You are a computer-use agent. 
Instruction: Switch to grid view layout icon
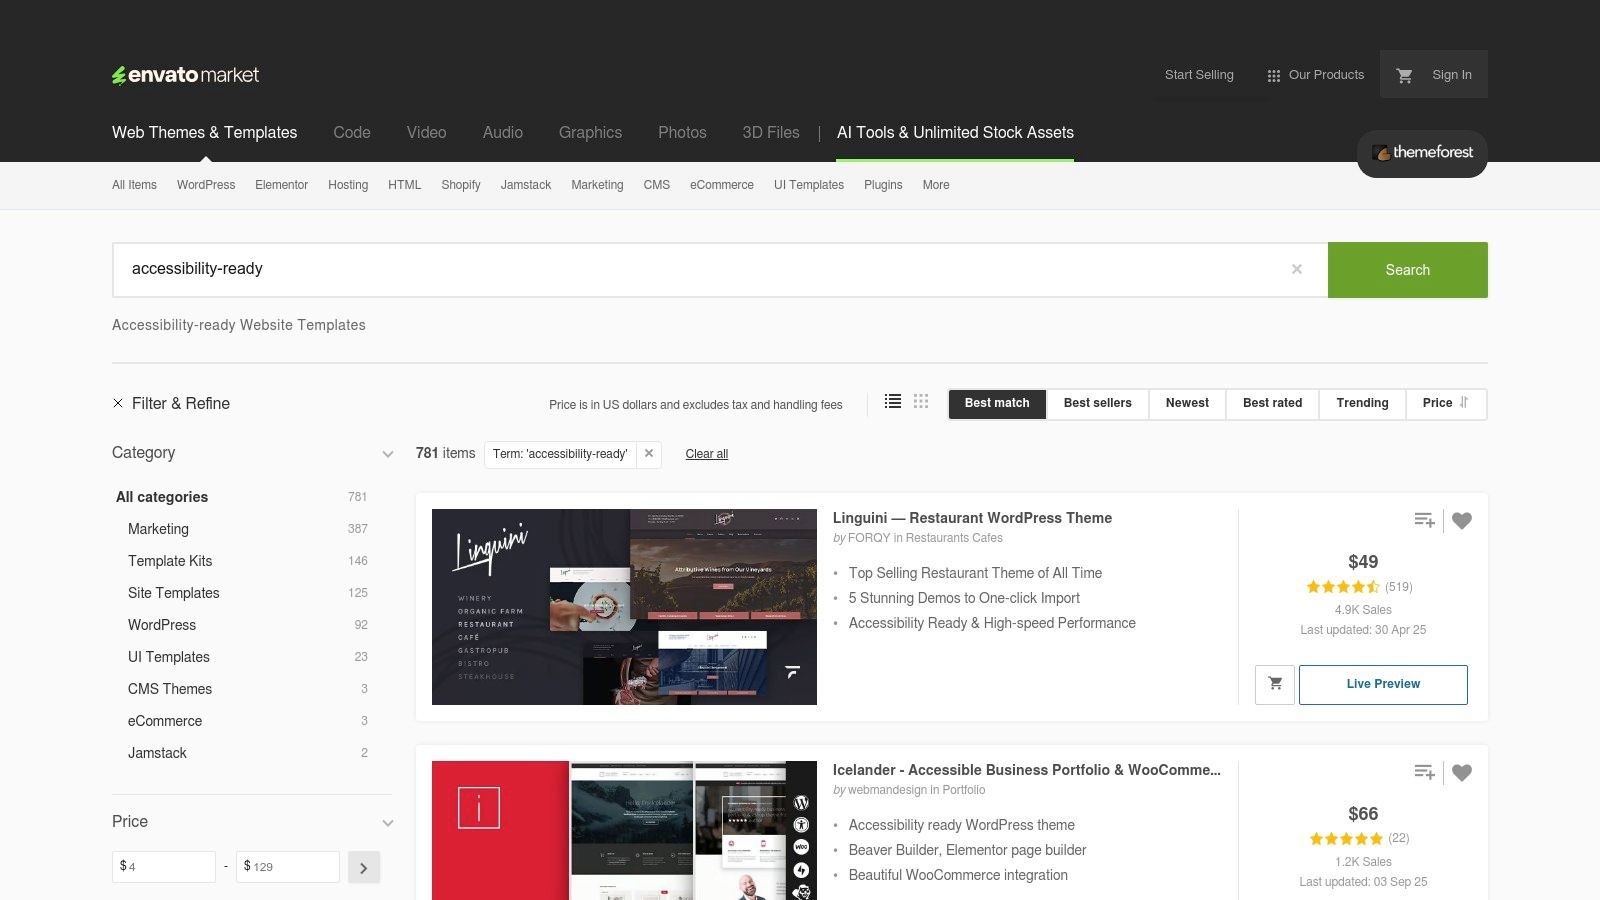(x=921, y=401)
